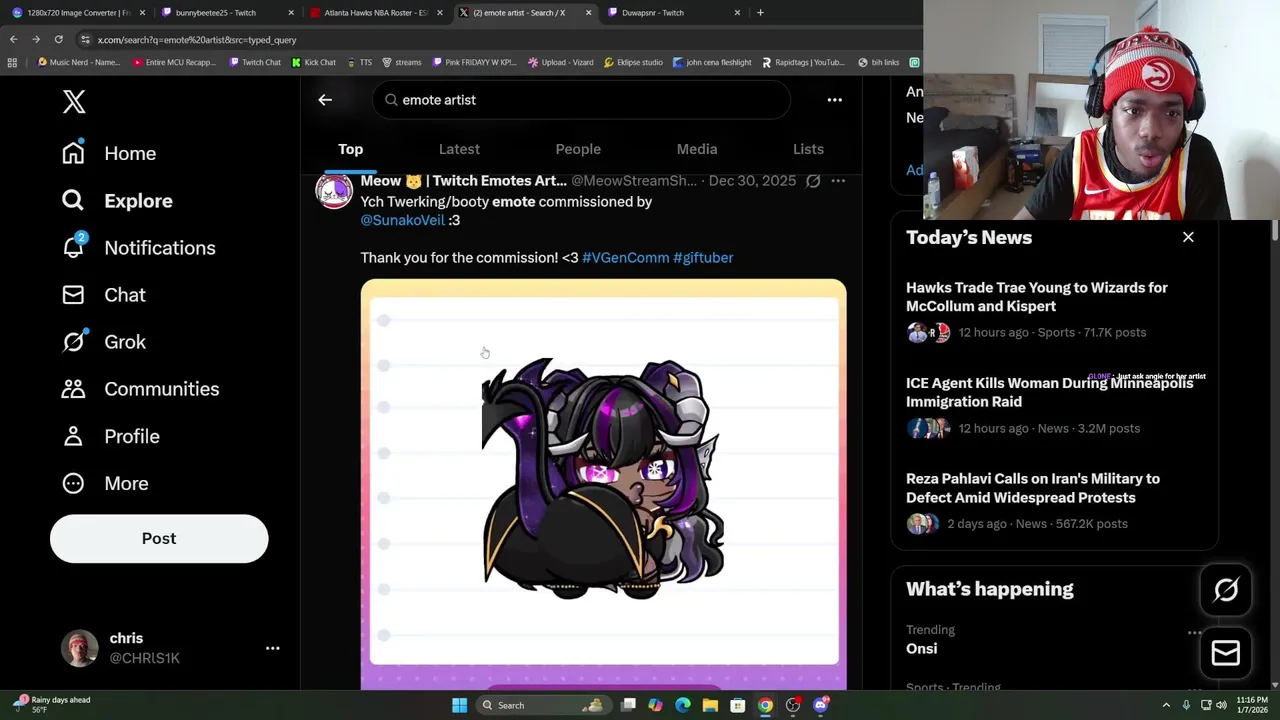Open more options for Onsi trend

point(1194,632)
